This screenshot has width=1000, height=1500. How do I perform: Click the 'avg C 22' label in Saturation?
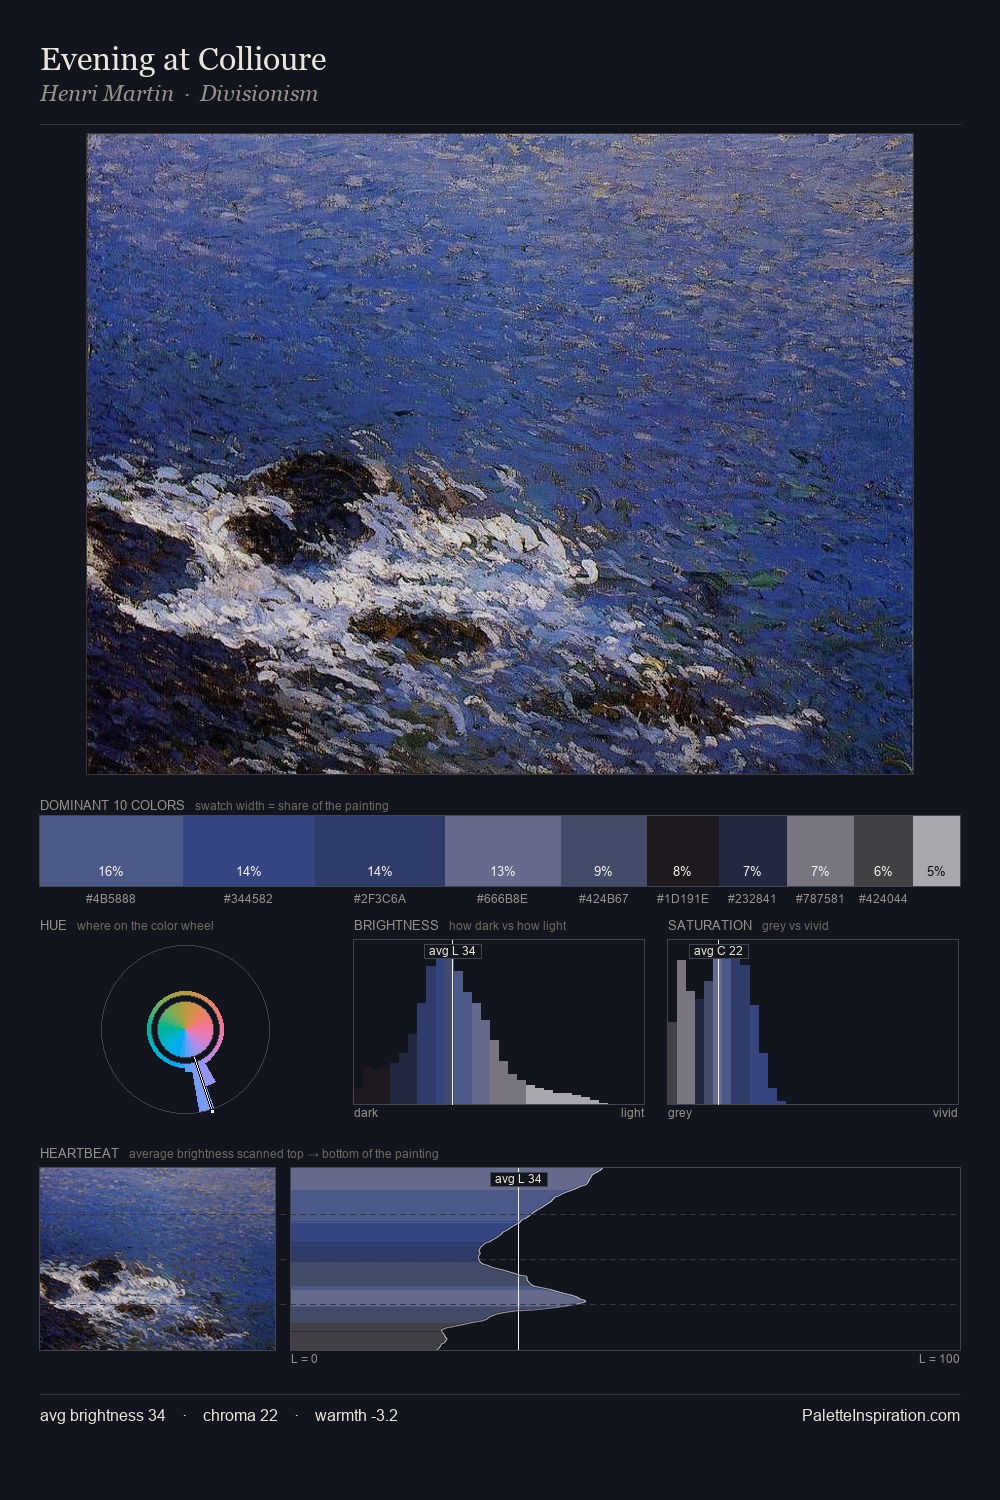719,951
